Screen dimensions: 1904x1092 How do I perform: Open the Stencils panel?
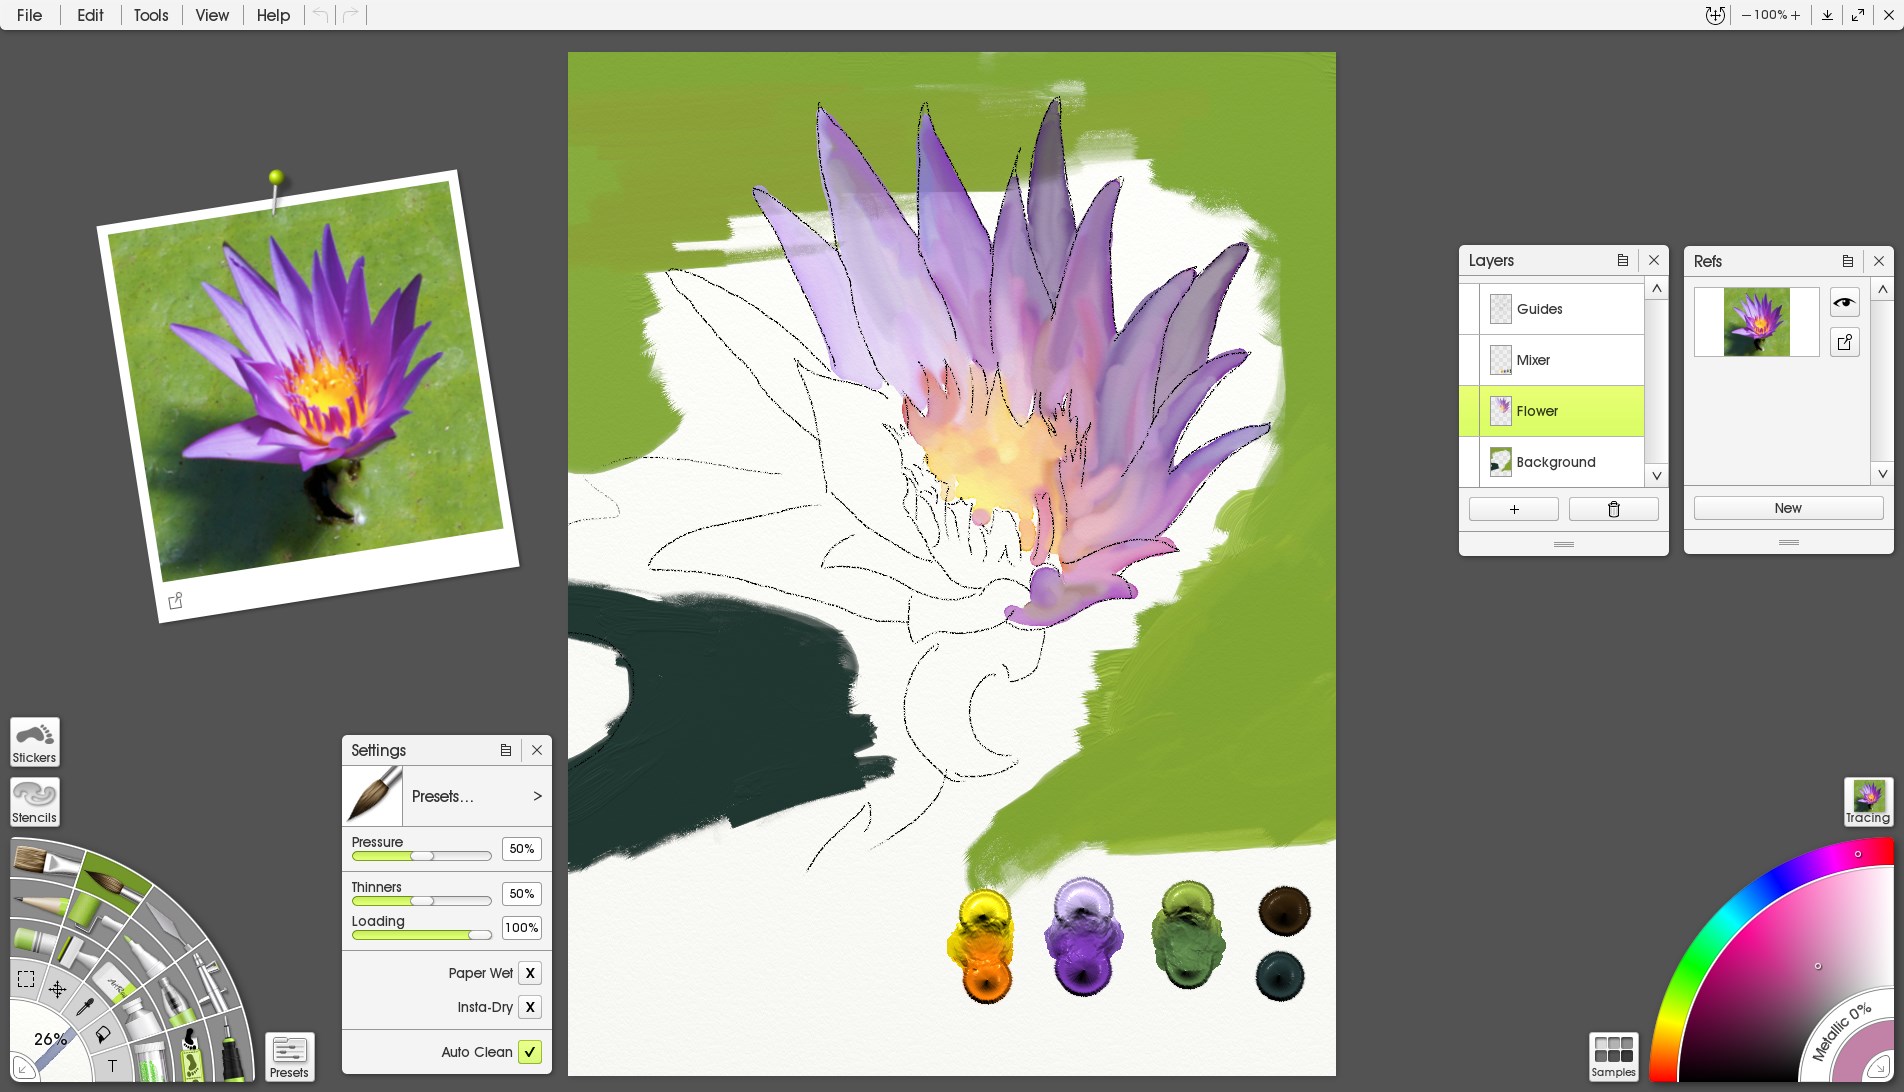coord(34,801)
